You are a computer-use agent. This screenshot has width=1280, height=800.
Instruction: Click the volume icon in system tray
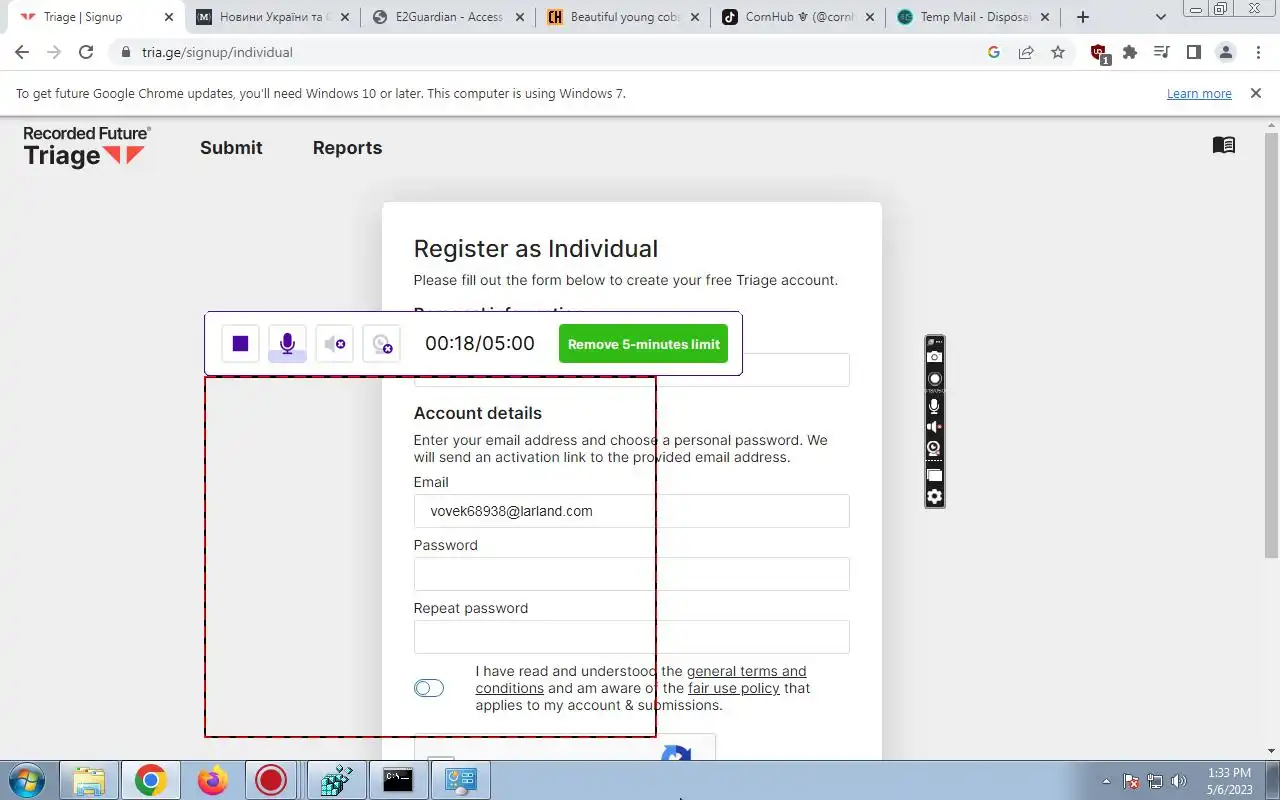tap(1178, 781)
